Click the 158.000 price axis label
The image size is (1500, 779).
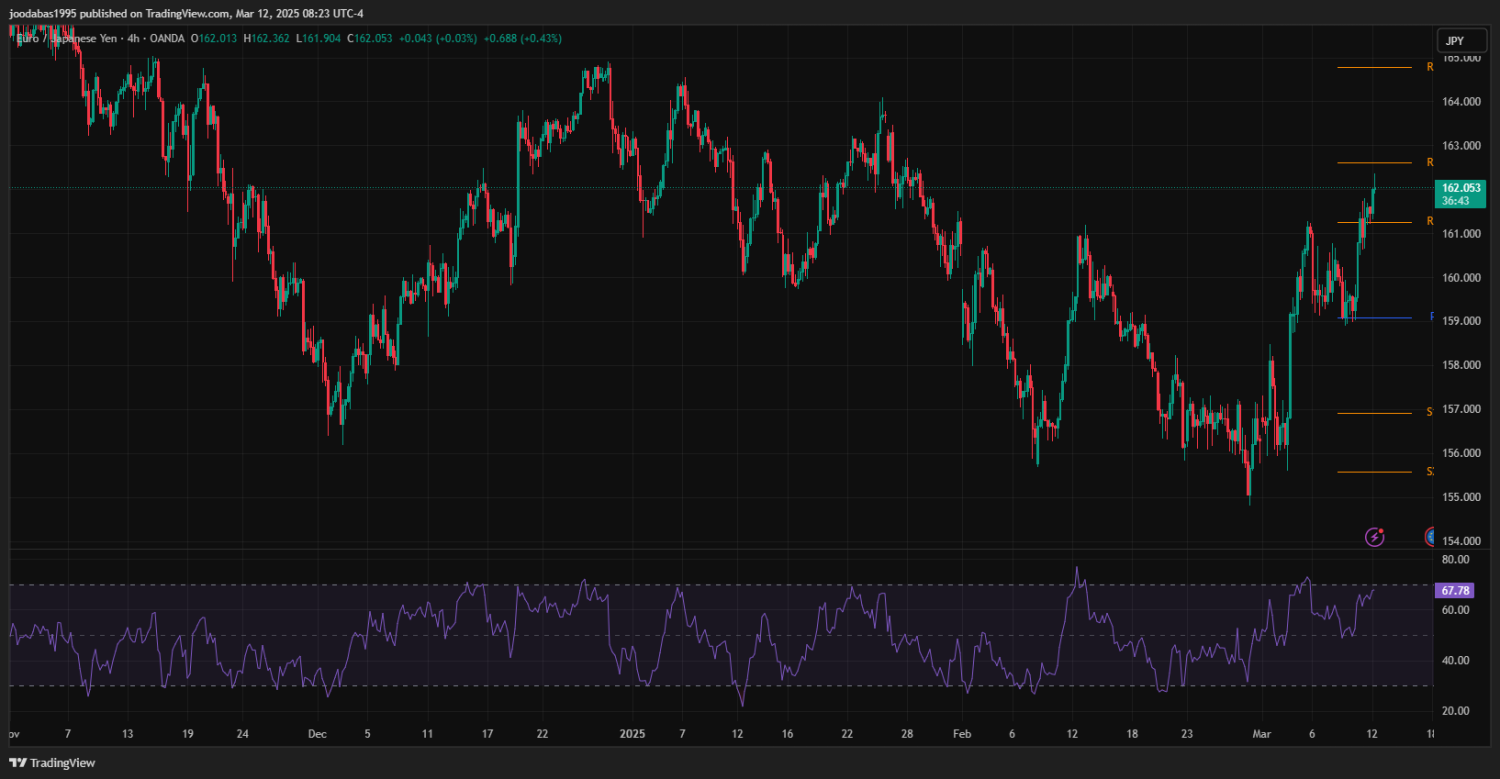click(x=1461, y=365)
